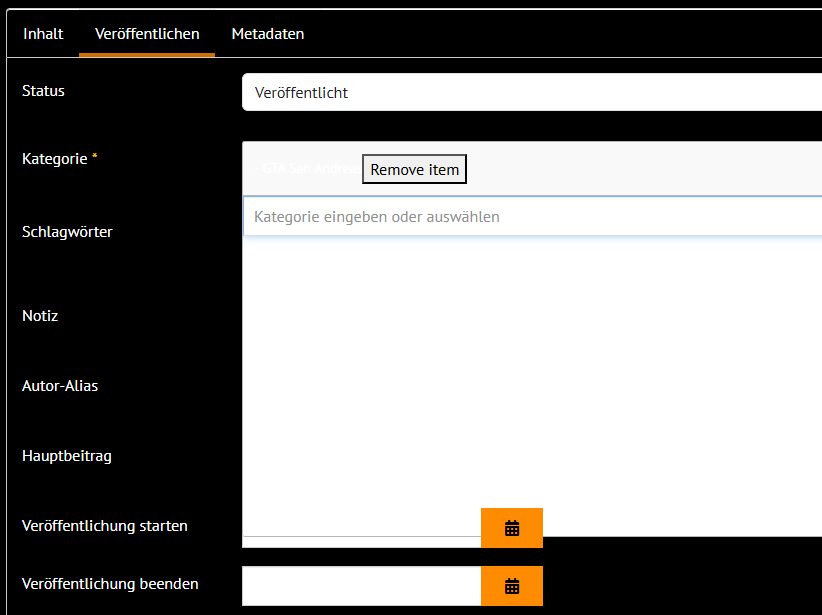Click the Autor-Alias label
The image size is (822, 615).
[60, 386]
